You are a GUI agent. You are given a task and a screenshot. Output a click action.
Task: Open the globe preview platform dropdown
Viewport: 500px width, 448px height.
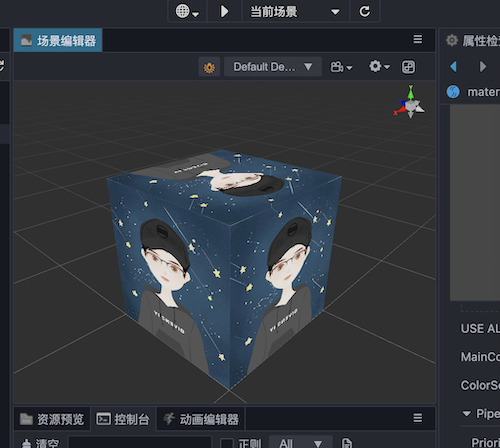click(187, 11)
